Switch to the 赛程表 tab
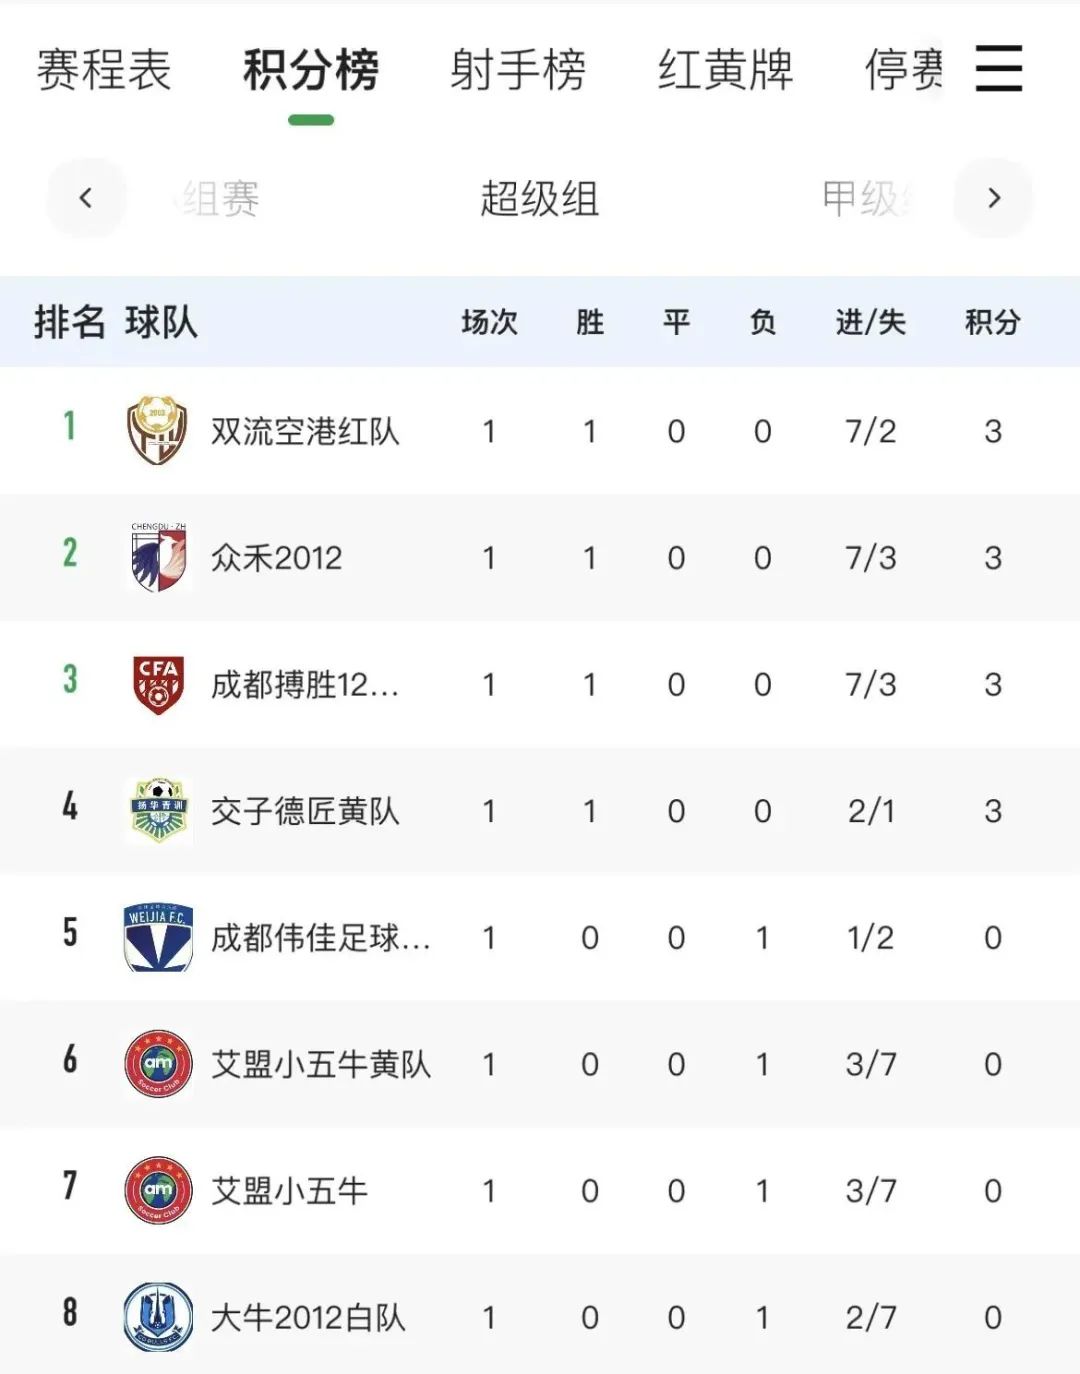This screenshot has height=1374, width=1080. click(x=107, y=72)
